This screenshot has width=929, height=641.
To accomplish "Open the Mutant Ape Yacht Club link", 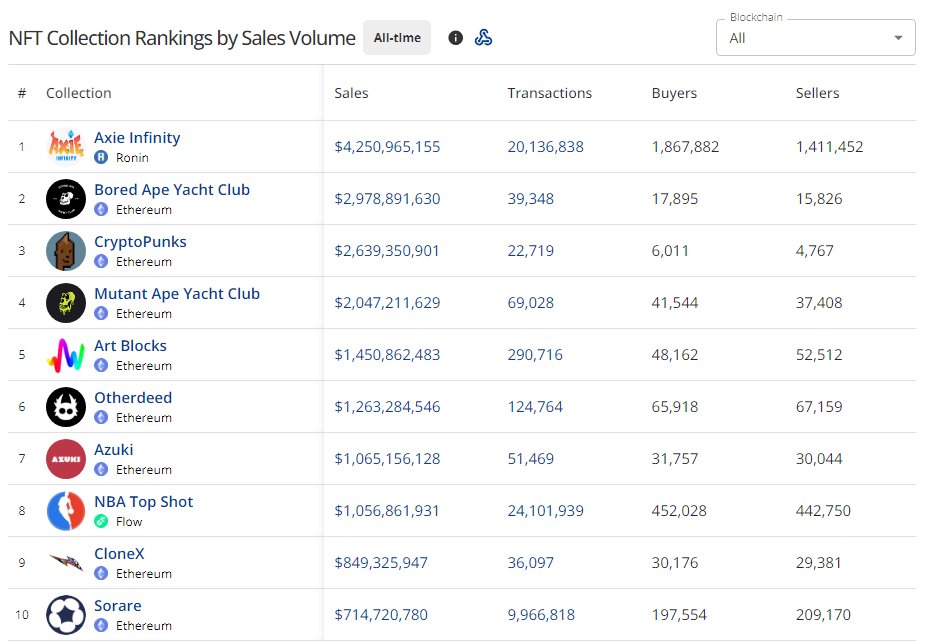I will pos(177,294).
